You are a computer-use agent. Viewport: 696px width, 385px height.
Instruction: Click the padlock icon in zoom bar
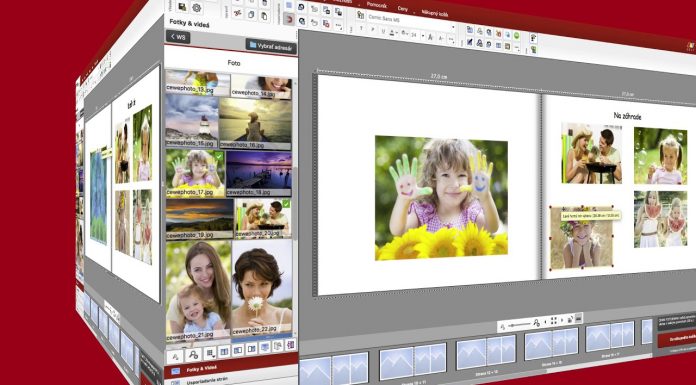[570, 319]
